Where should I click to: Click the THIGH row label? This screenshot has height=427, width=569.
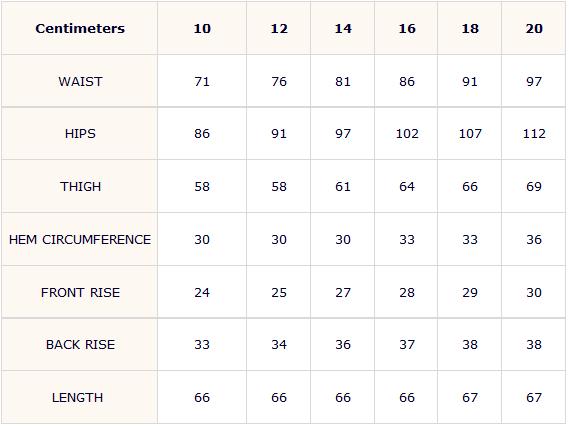click(x=80, y=187)
